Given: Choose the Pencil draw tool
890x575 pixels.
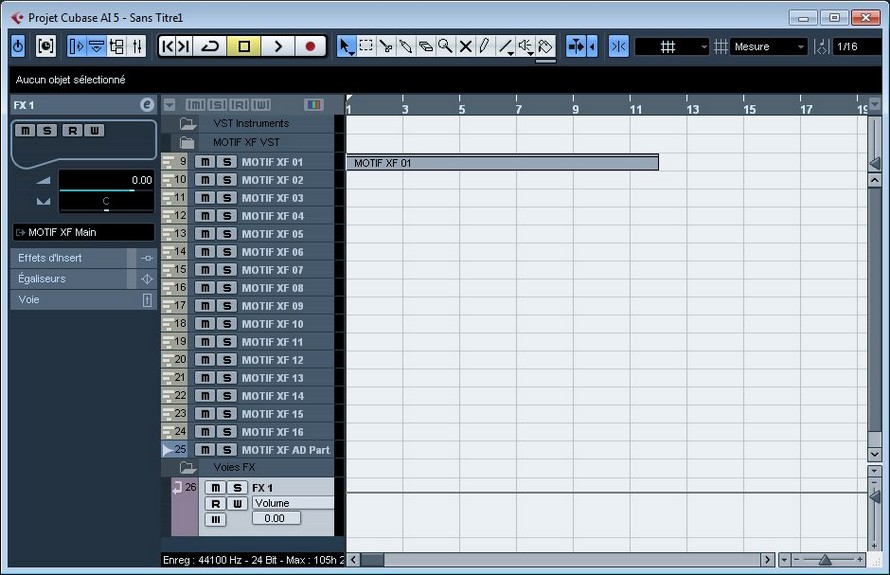Looking at the screenshot, I should click(484, 46).
